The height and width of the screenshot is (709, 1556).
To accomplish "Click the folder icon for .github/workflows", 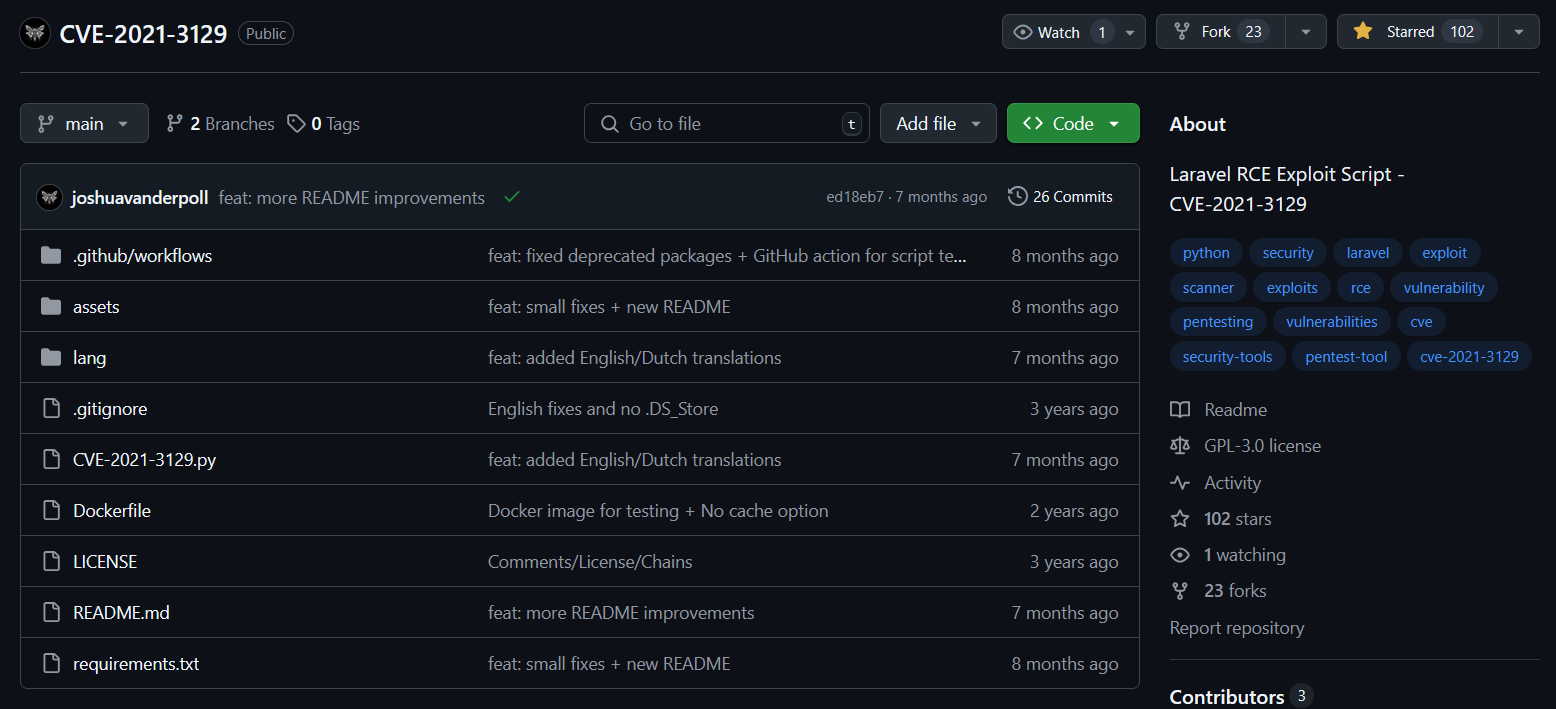I will pyautogui.click(x=51, y=256).
